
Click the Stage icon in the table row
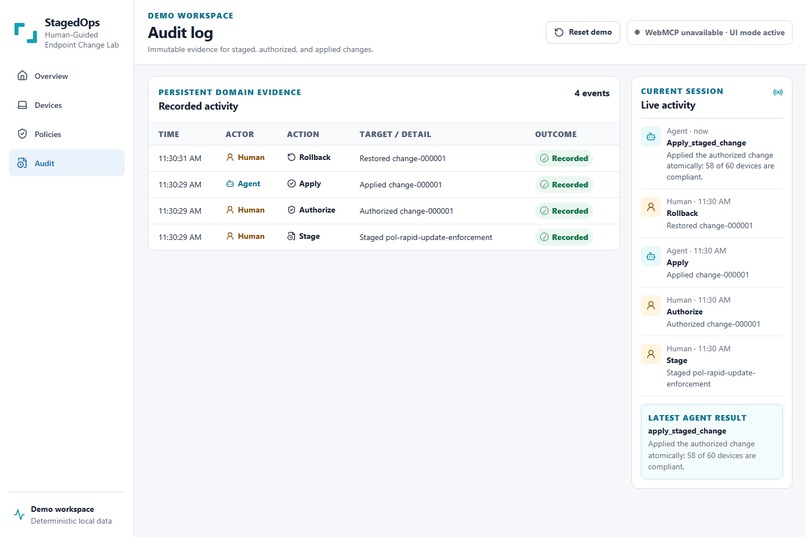point(291,236)
